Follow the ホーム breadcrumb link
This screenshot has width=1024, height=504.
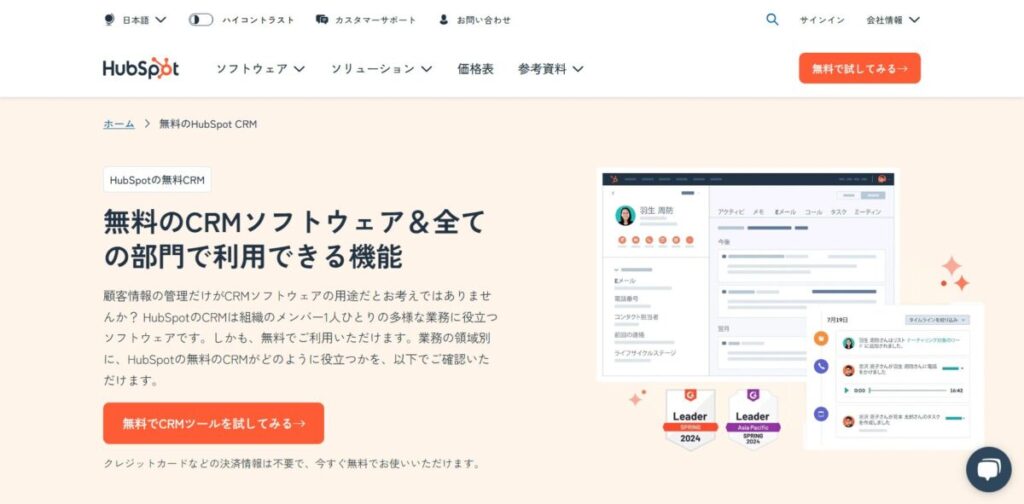[119, 123]
